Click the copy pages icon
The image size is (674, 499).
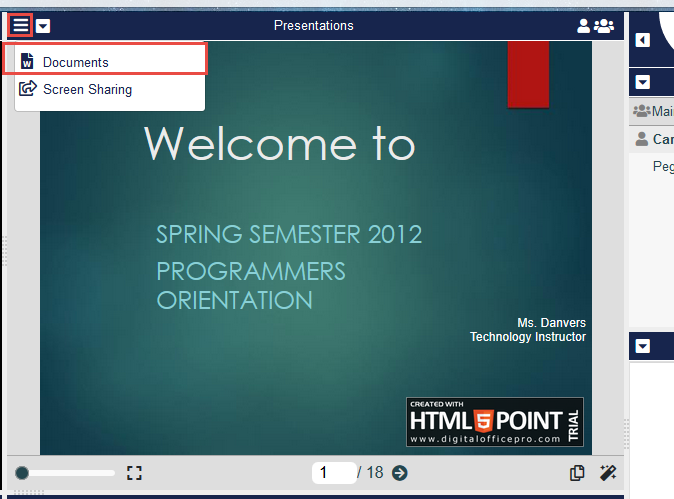coord(577,473)
